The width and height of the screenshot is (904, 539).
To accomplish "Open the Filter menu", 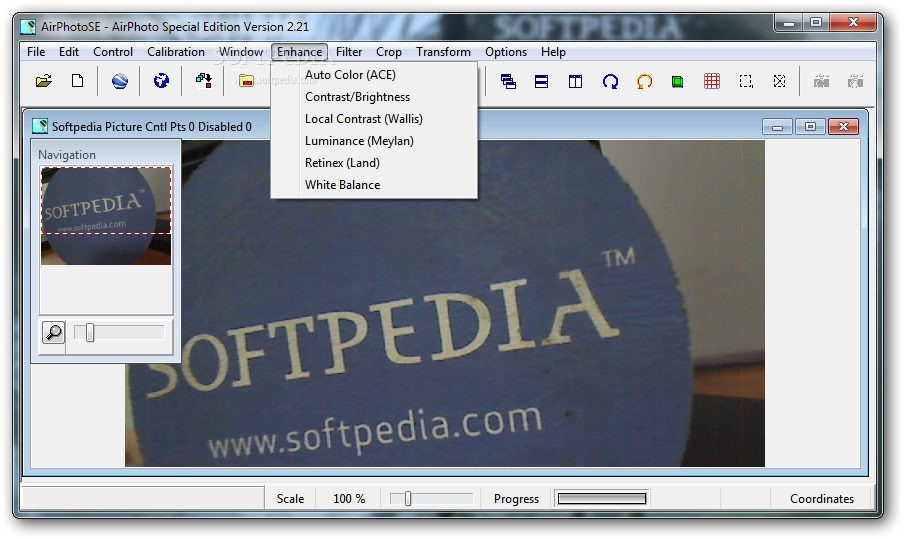I will click(x=349, y=52).
